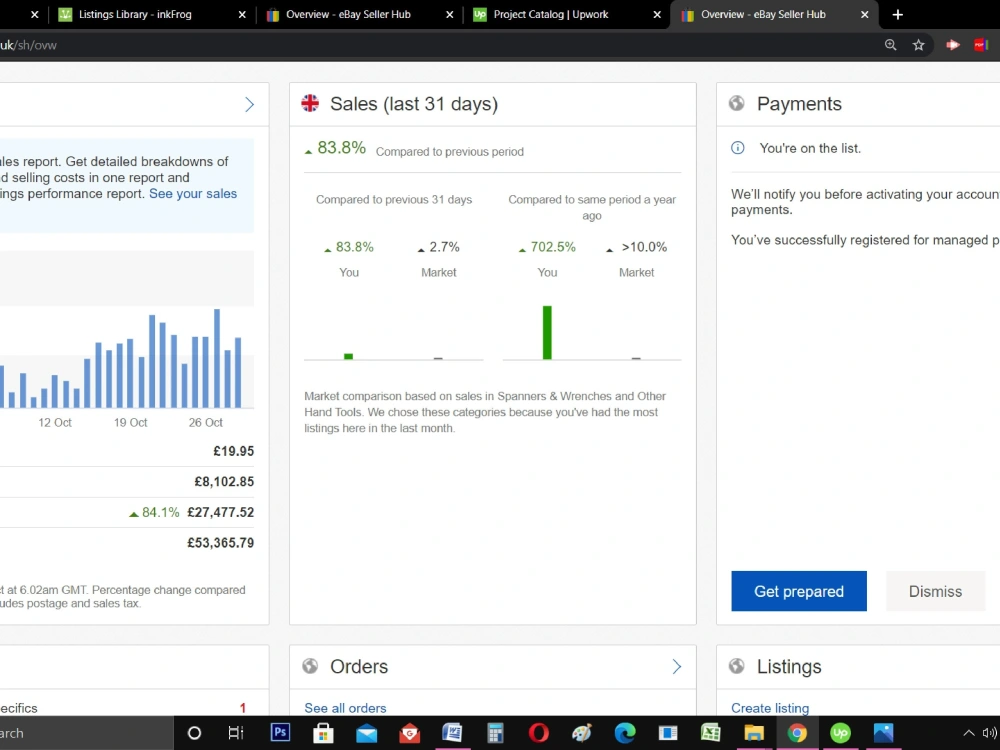Image resolution: width=1000 pixels, height=750 pixels.
Task: Show hidden system tray icons
Action: pyautogui.click(x=968, y=733)
